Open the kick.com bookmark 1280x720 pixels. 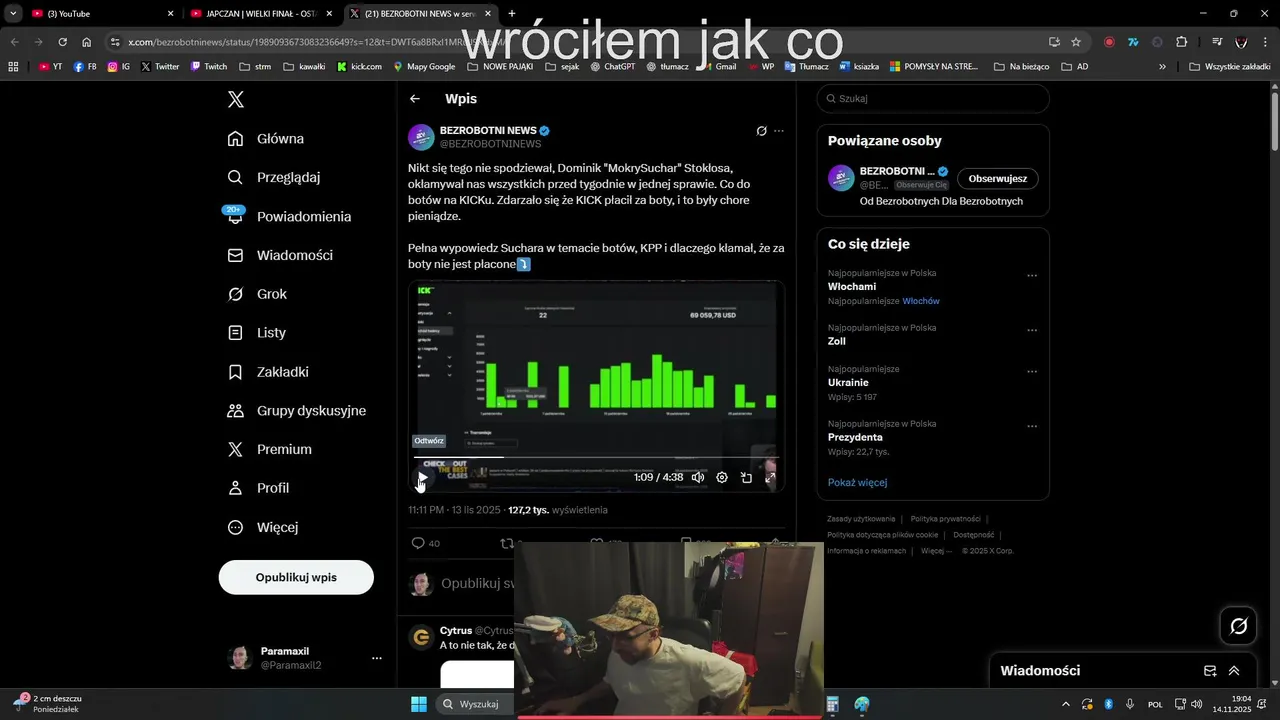359,67
